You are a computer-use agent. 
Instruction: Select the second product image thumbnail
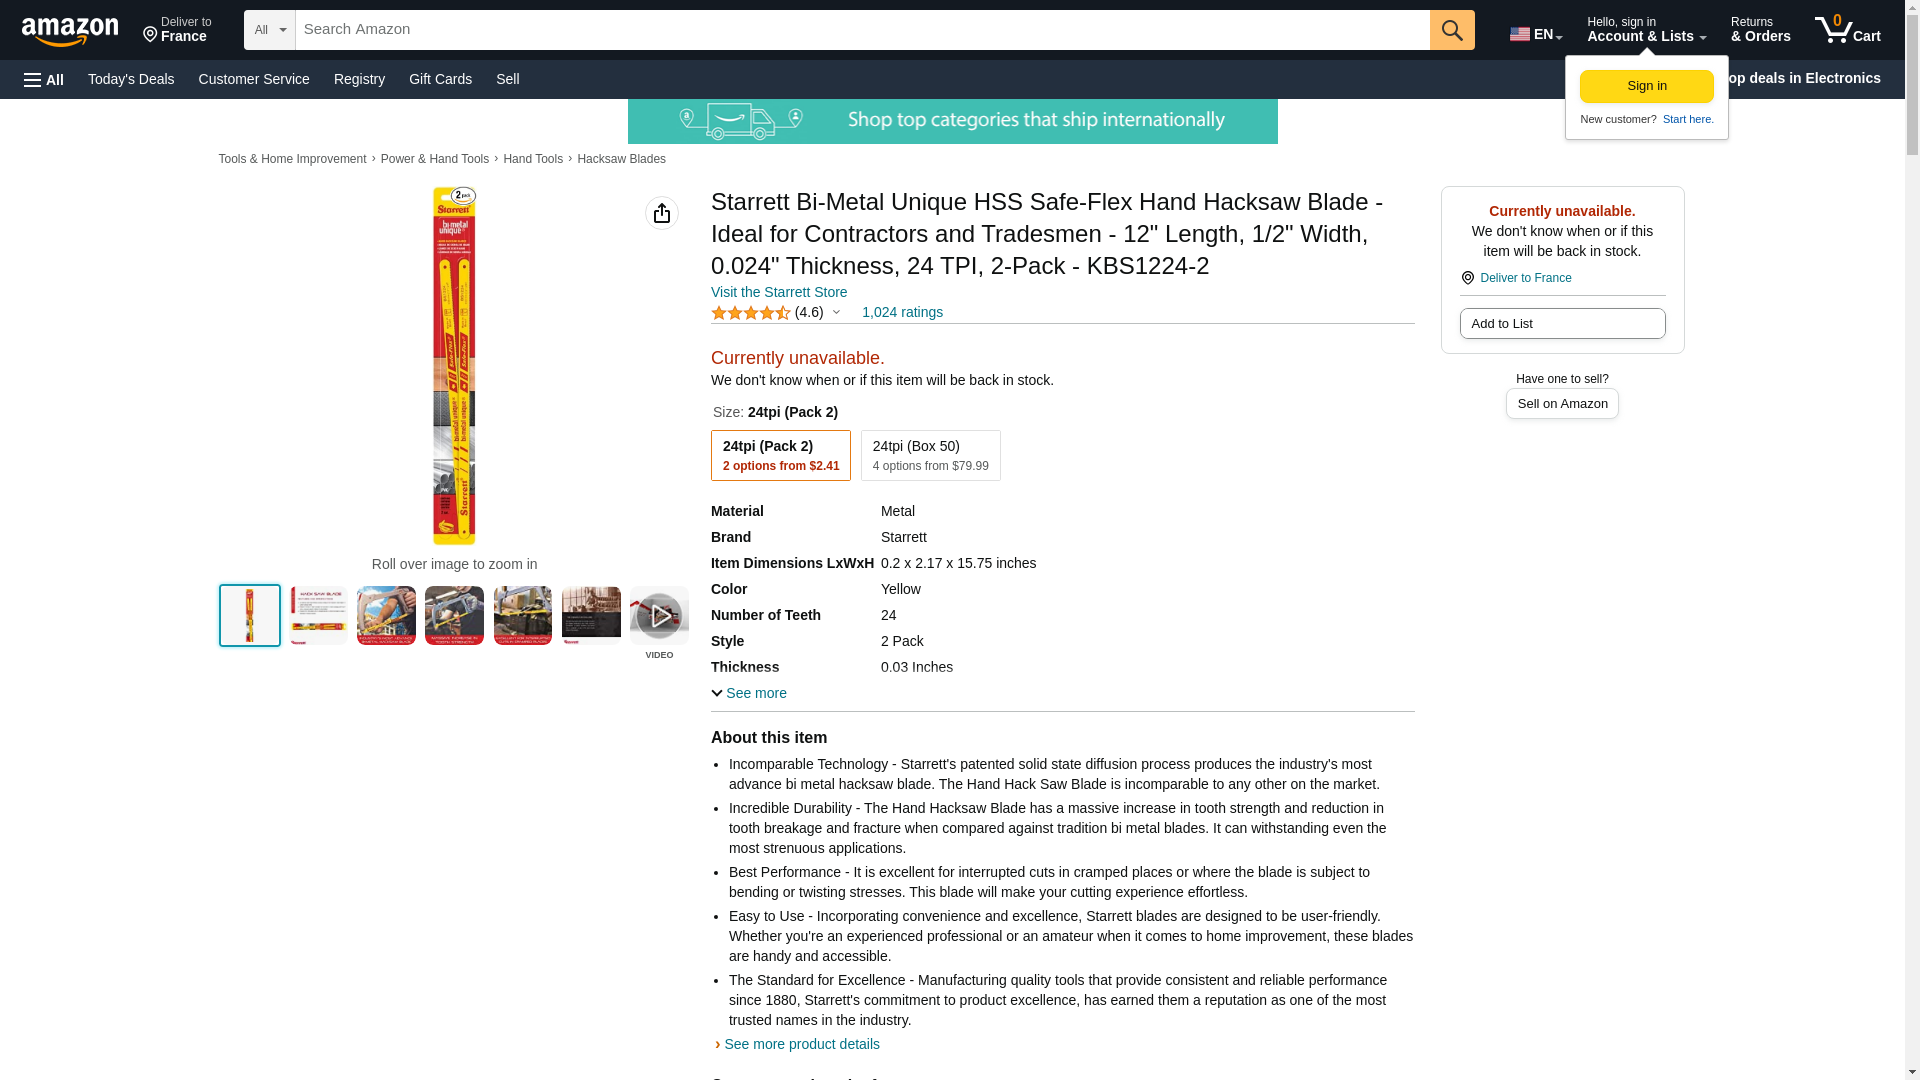(x=318, y=616)
